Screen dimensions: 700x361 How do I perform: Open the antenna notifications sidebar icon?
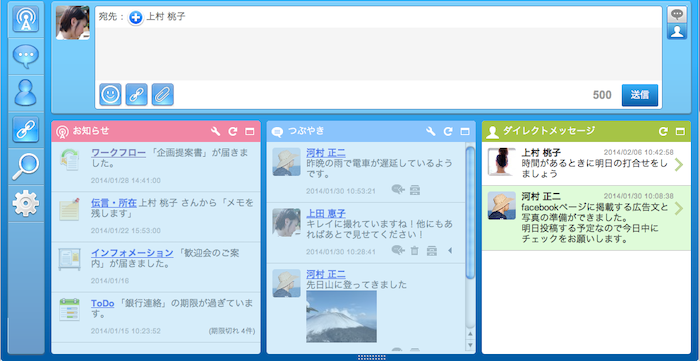pyautogui.click(x=26, y=19)
